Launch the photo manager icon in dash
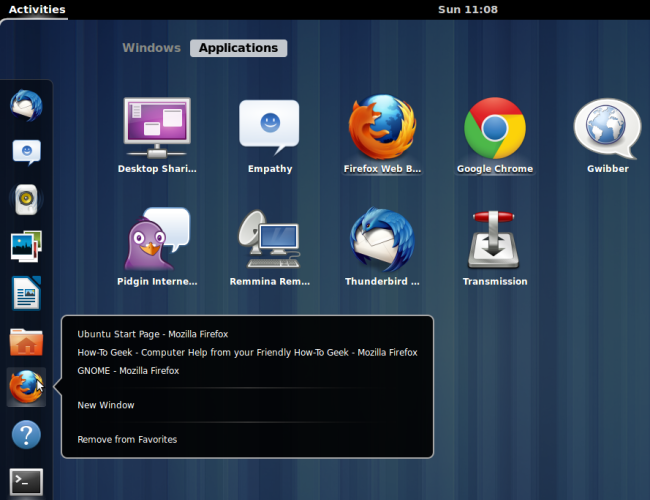650x500 pixels. [26, 246]
